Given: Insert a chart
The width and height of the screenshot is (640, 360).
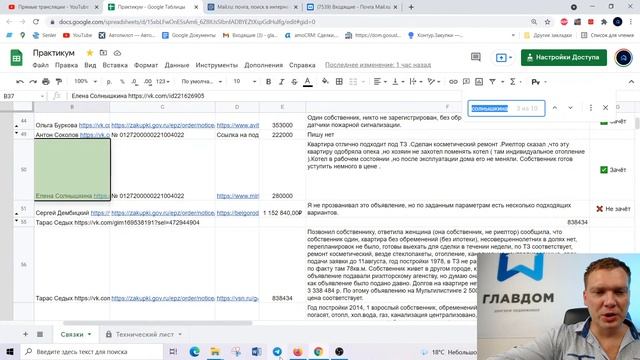Looking at the screenshot, I should [x=479, y=82].
